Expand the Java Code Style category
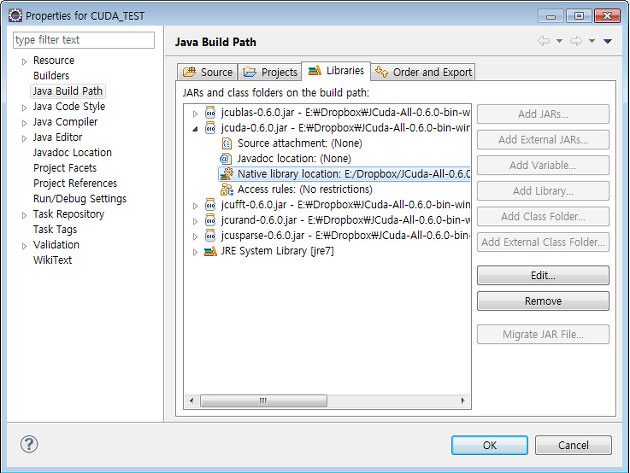Screen dimensions: 630x473 pos(24,108)
